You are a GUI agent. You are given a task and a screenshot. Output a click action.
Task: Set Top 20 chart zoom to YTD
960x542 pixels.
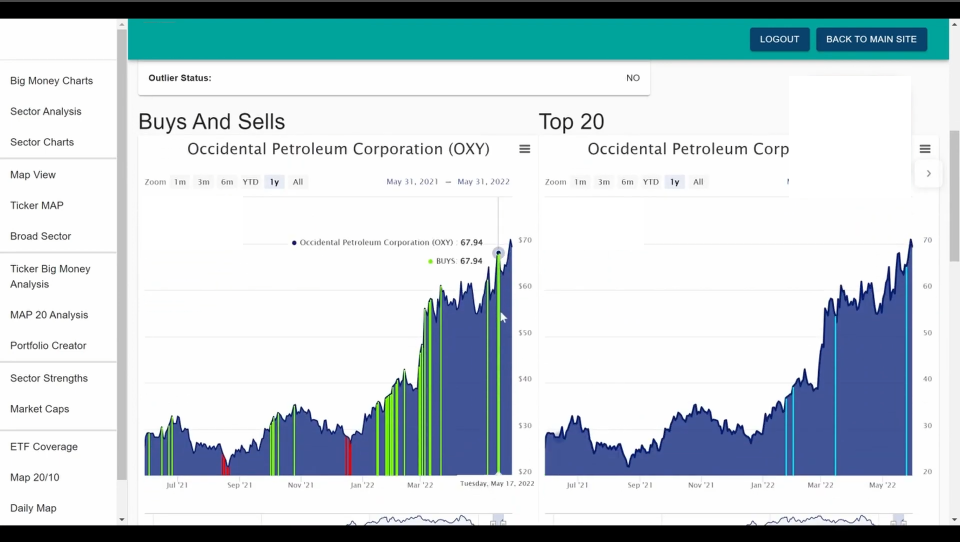pyautogui.click(x=651, y=182)
